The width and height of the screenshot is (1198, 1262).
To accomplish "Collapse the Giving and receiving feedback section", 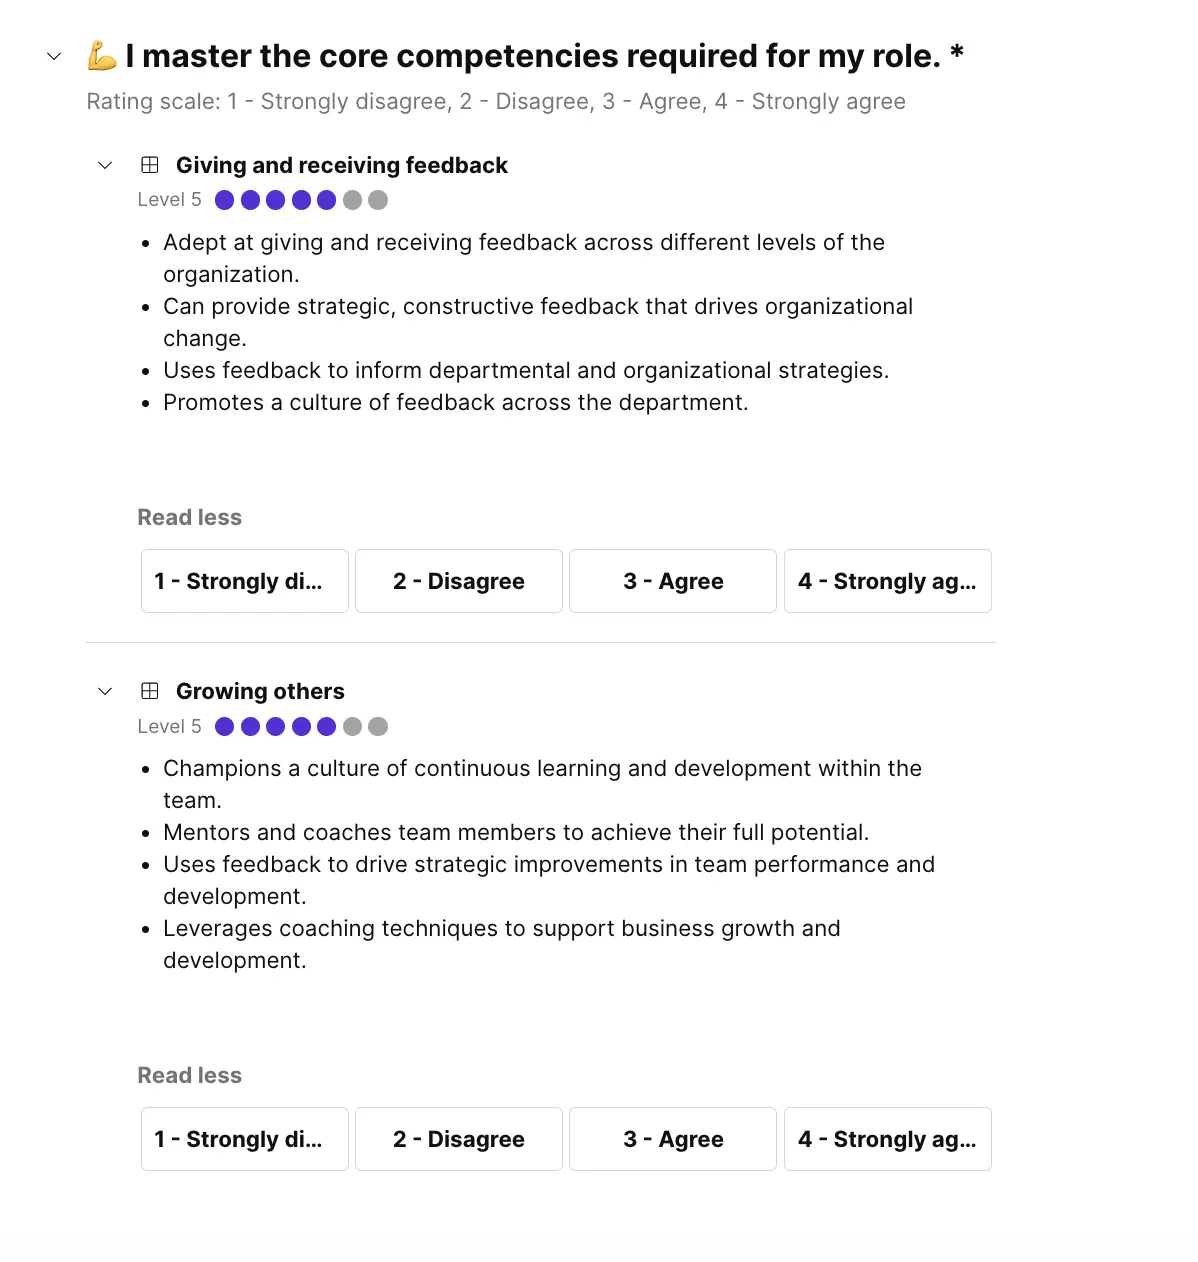I will [x=104, y=164].
